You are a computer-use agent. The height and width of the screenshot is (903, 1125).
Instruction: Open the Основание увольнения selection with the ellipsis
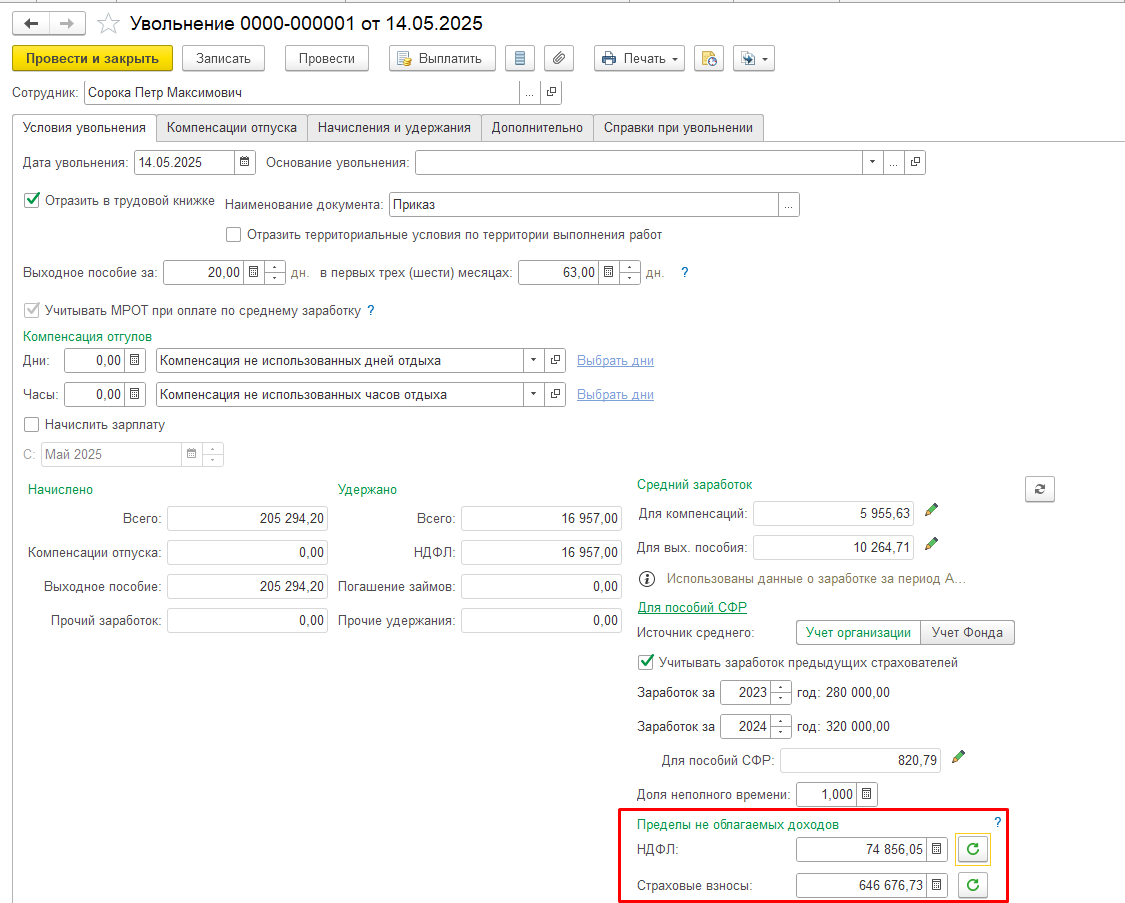coord(893,162)
